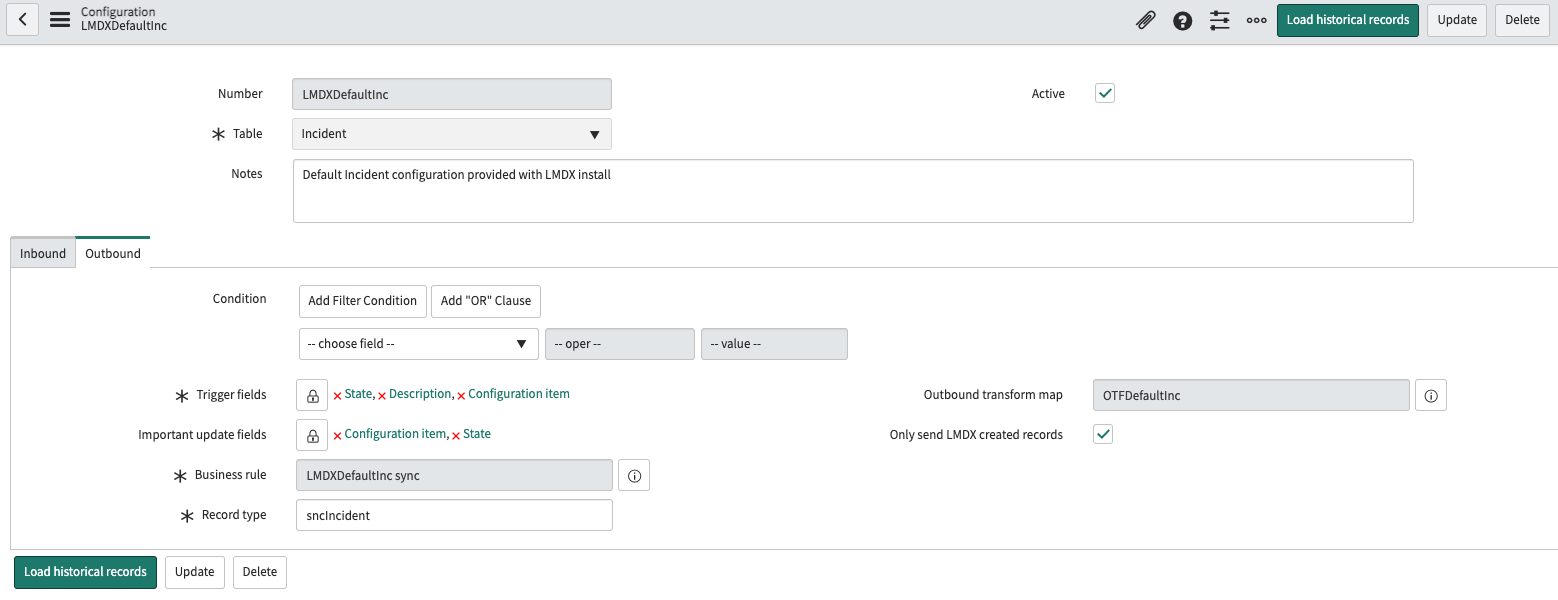Toggle Only send LMDX created records
1558x600 pixels.
pyautogui.click(x=1103, y=434)
